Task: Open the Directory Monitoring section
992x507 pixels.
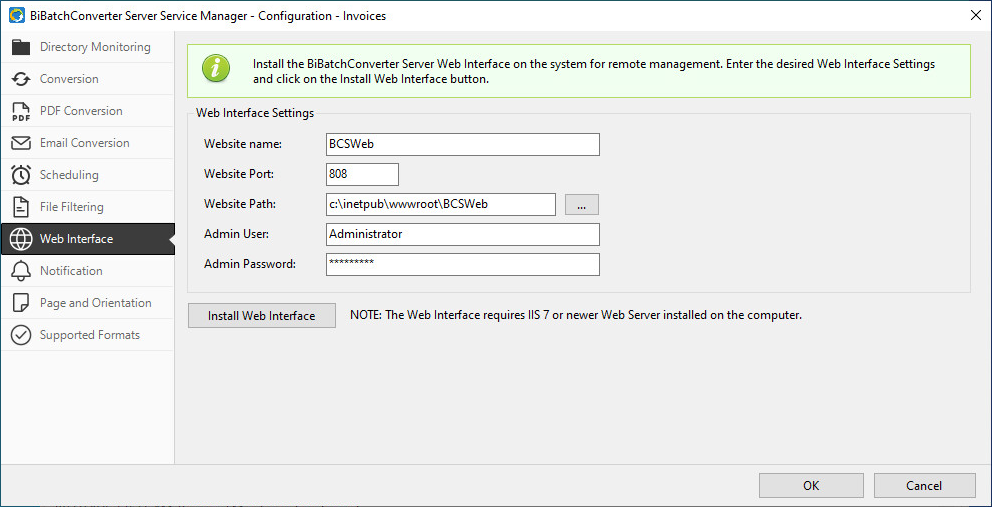Action: (x=95, y=47)
